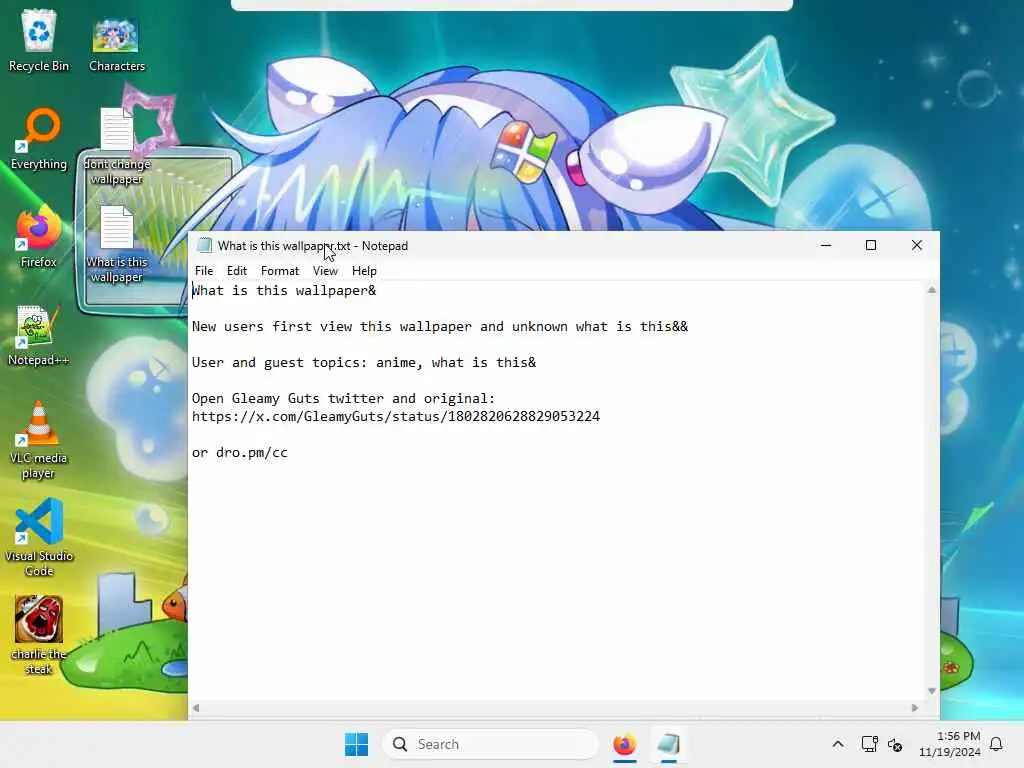Close the Notepad window
The width and height of the screenshot is (1024, 768).
coord(917,246)
